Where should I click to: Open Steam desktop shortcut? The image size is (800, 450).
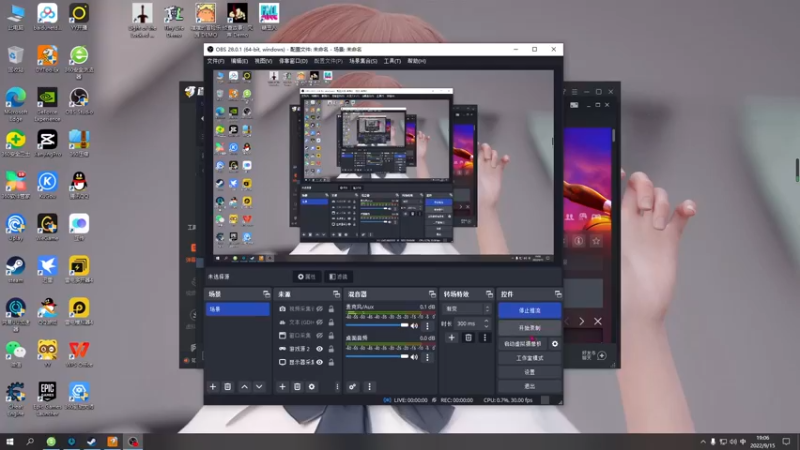click(16, 269)
